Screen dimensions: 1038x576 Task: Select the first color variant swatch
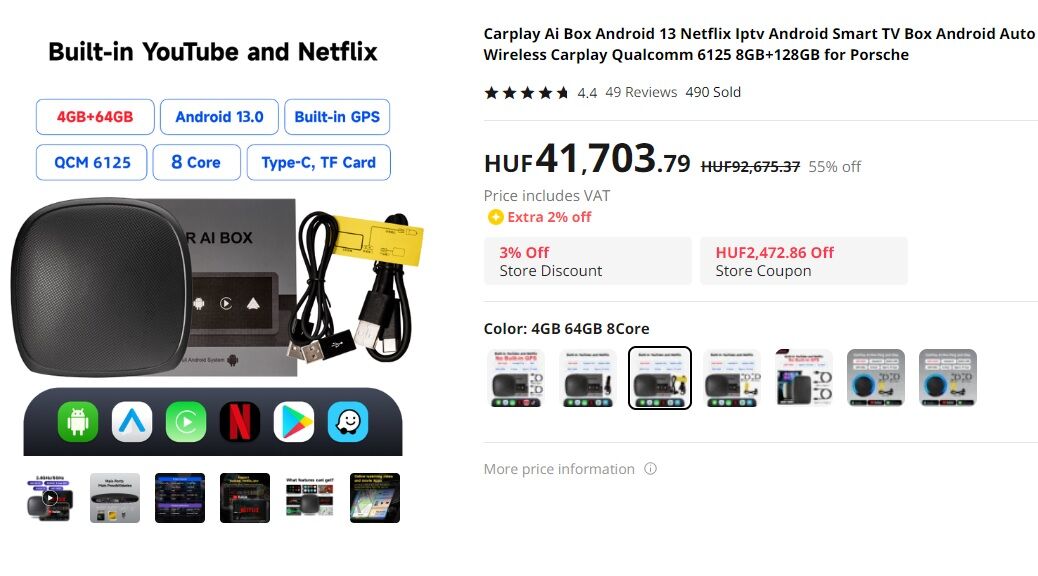coord(516,378)
